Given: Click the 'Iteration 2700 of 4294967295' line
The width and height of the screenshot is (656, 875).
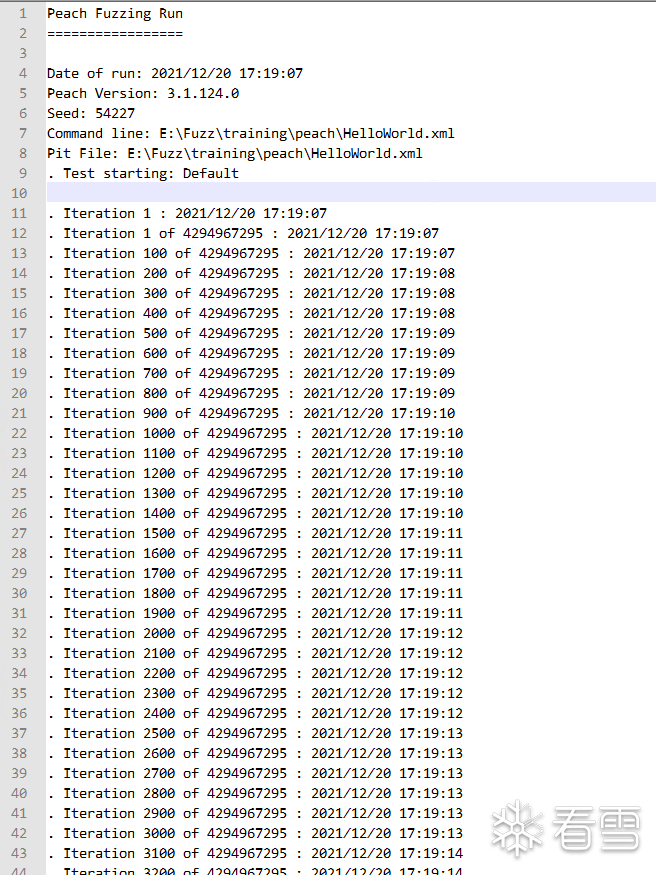Looking at the screenshot, I should point(255,773).
